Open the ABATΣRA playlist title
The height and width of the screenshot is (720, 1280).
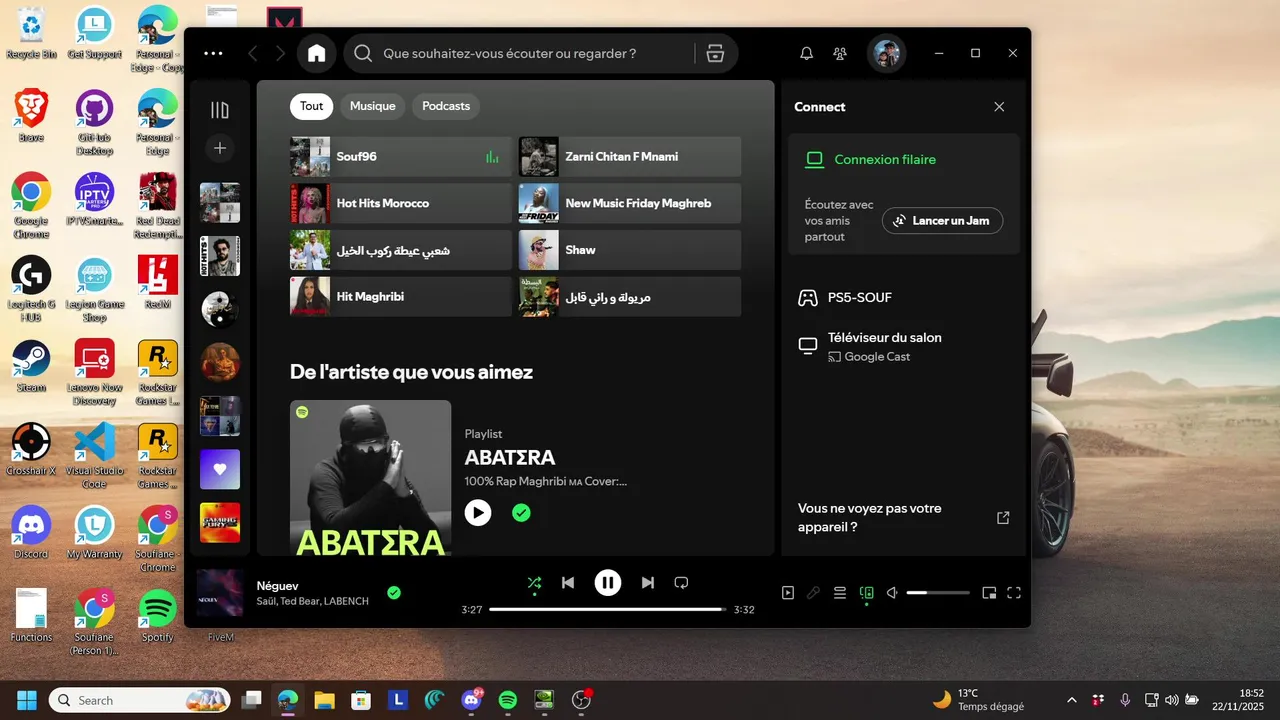[510, 458]
